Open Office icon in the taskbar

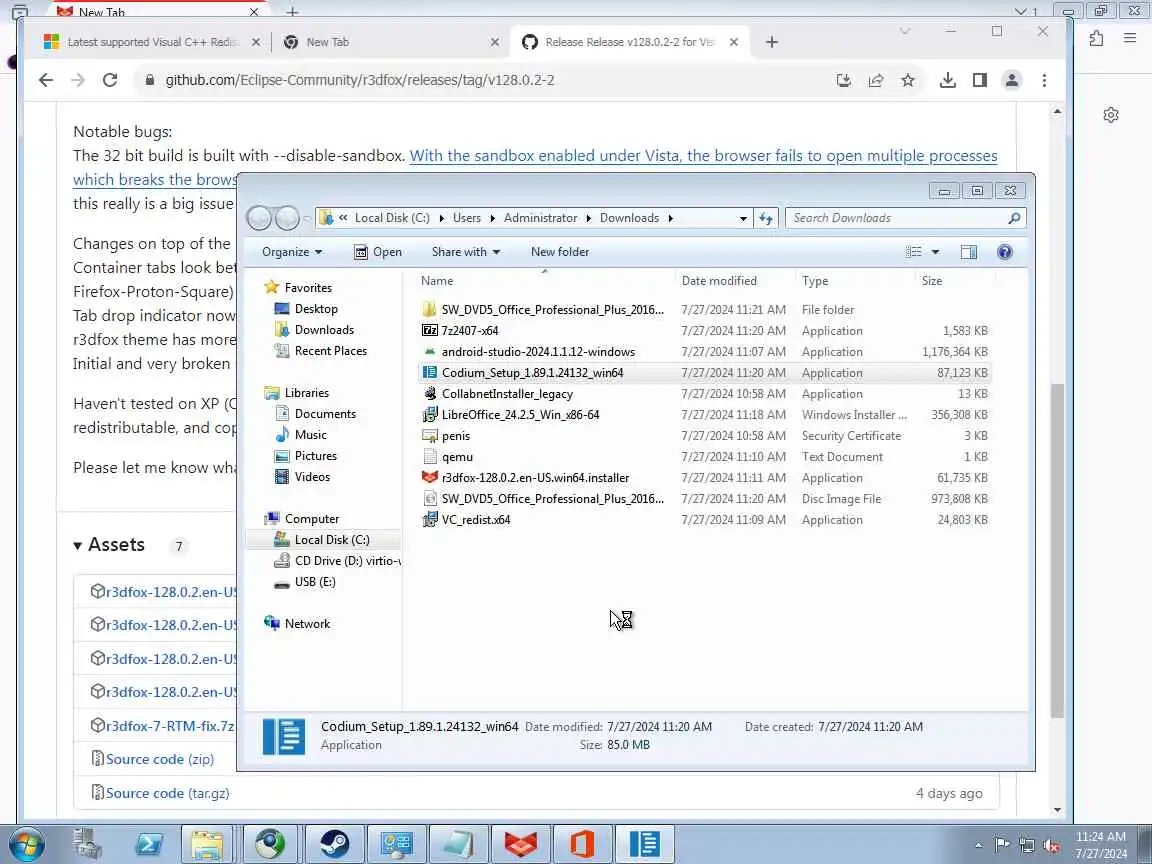tap(582, 844)
